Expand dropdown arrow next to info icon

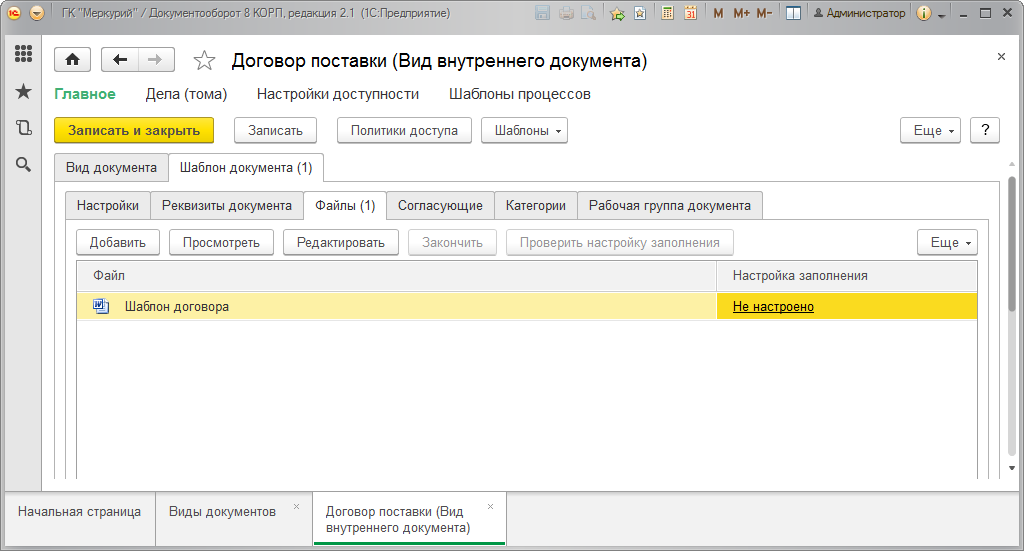[x=942, y=16]
